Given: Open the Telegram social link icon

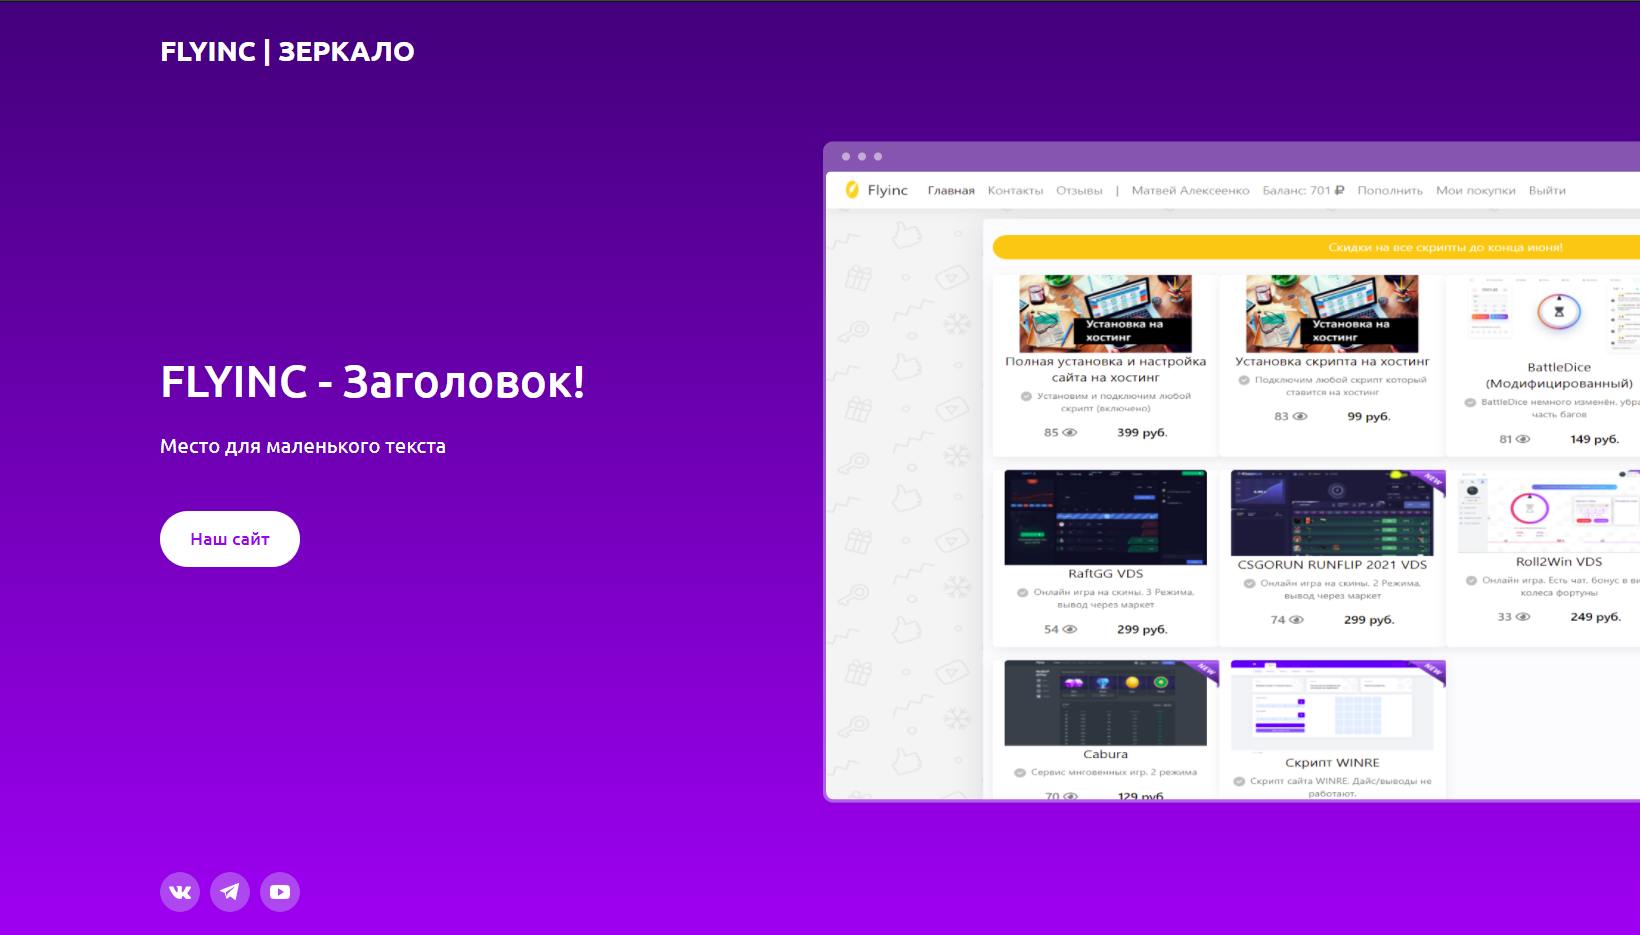Looking at the screenshot, I should pos(230,892).
